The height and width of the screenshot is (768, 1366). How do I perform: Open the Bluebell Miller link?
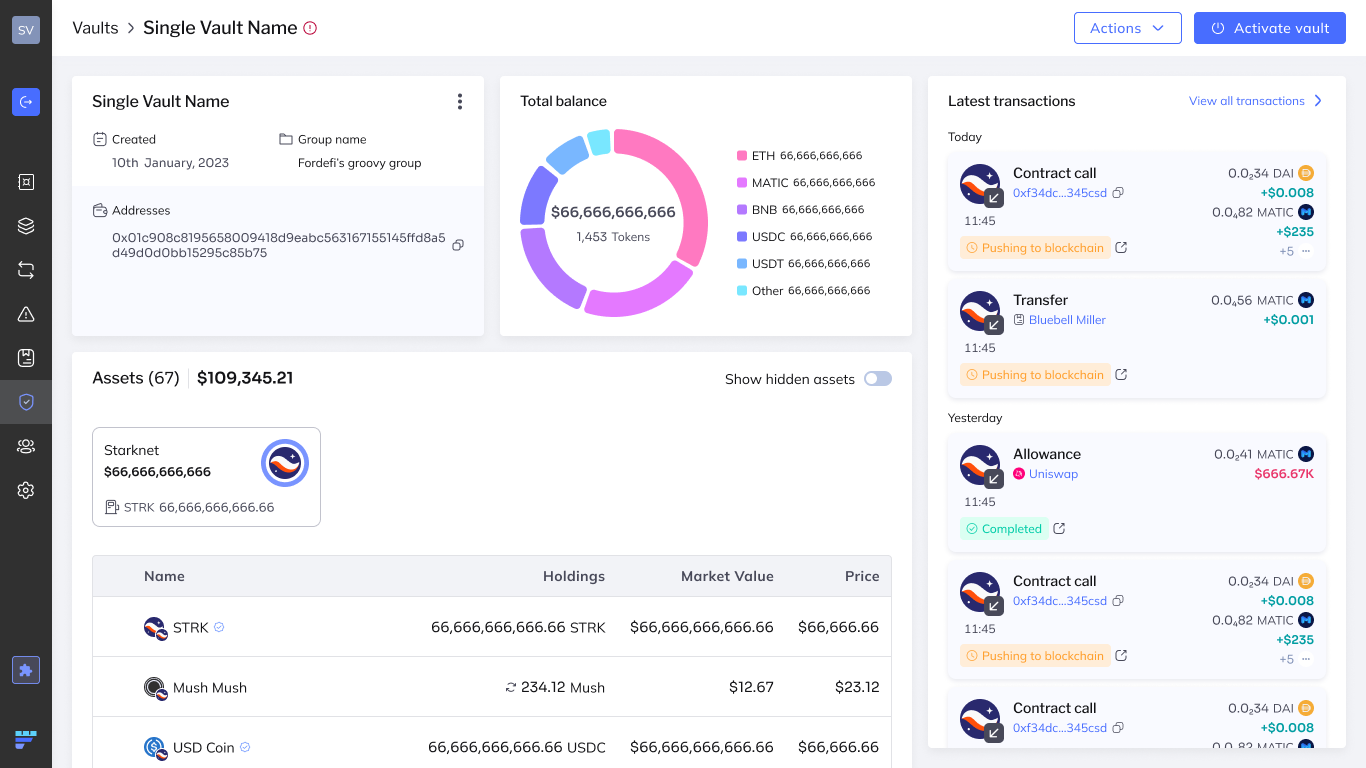[x=1067, y=320]
